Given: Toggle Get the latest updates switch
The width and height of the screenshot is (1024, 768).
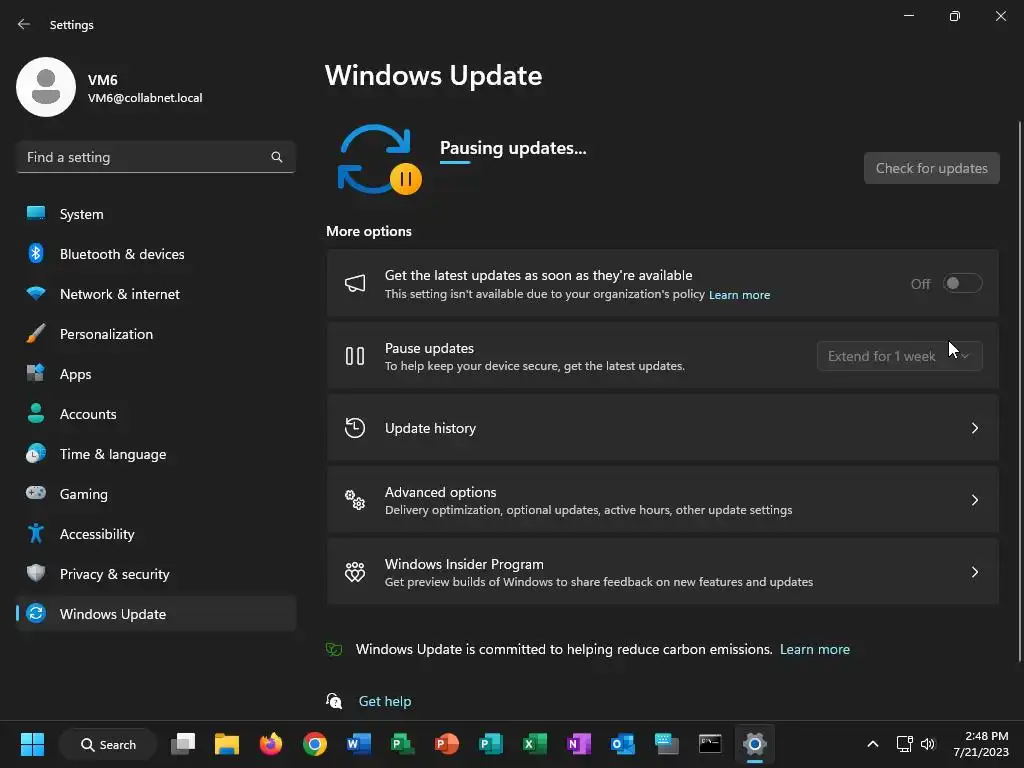Looking at the screenshot, I should (963, 283).
